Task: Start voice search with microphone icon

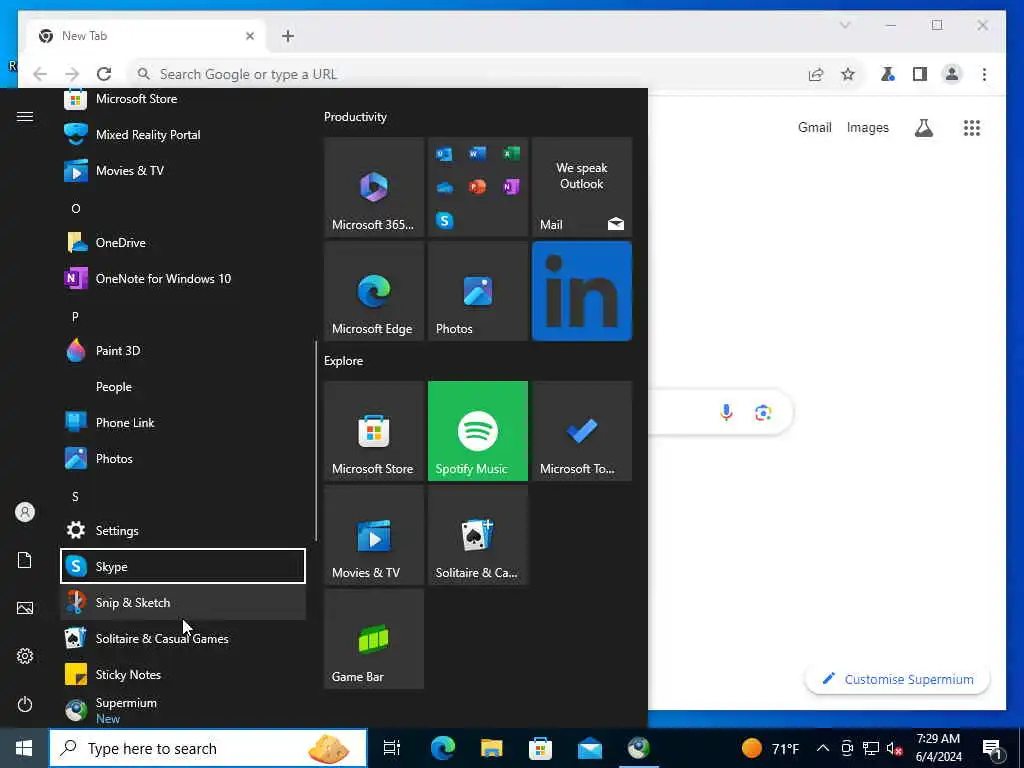Action: pyautogui.click(x=726, y=412)
